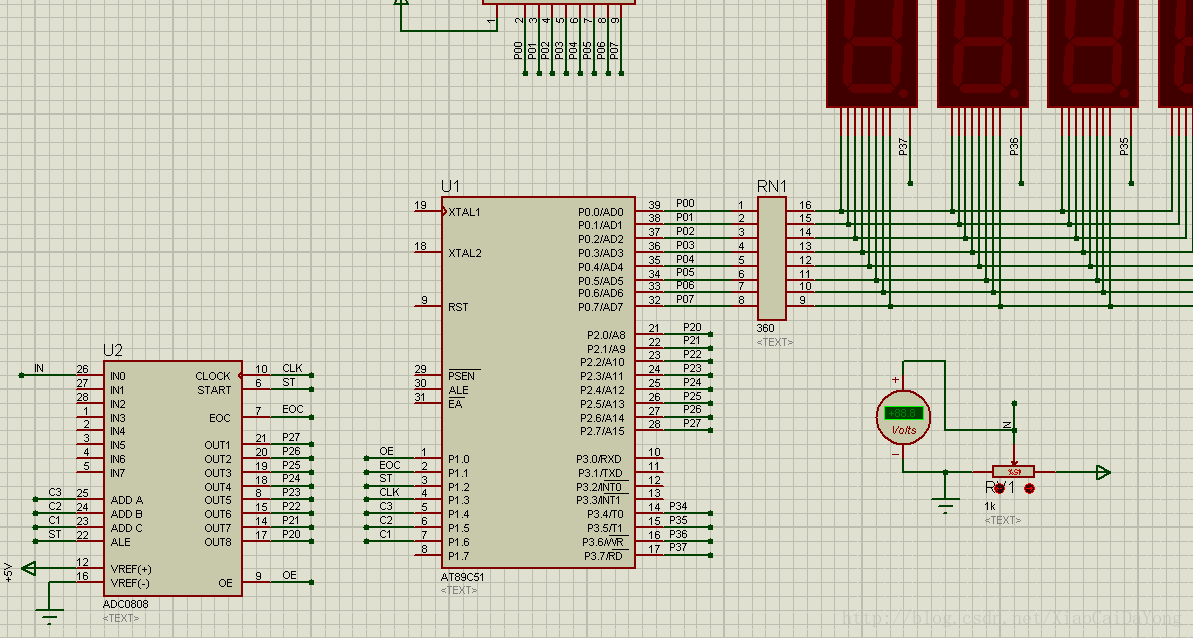Click the P2.7/A15 pin label
This screenshot has height=638, width=1193.
pyautogui.click(x=603, y=431)
